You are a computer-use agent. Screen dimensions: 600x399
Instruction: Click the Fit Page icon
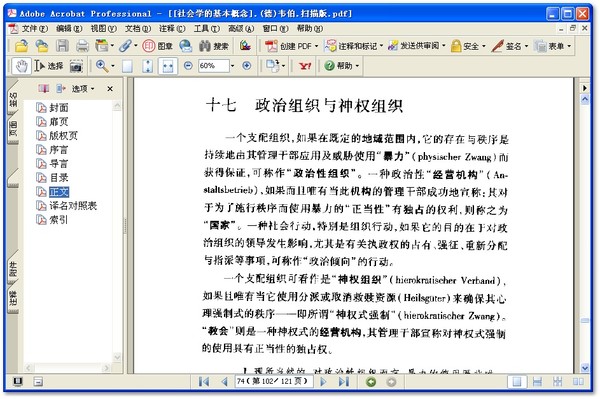pos(148,66)
